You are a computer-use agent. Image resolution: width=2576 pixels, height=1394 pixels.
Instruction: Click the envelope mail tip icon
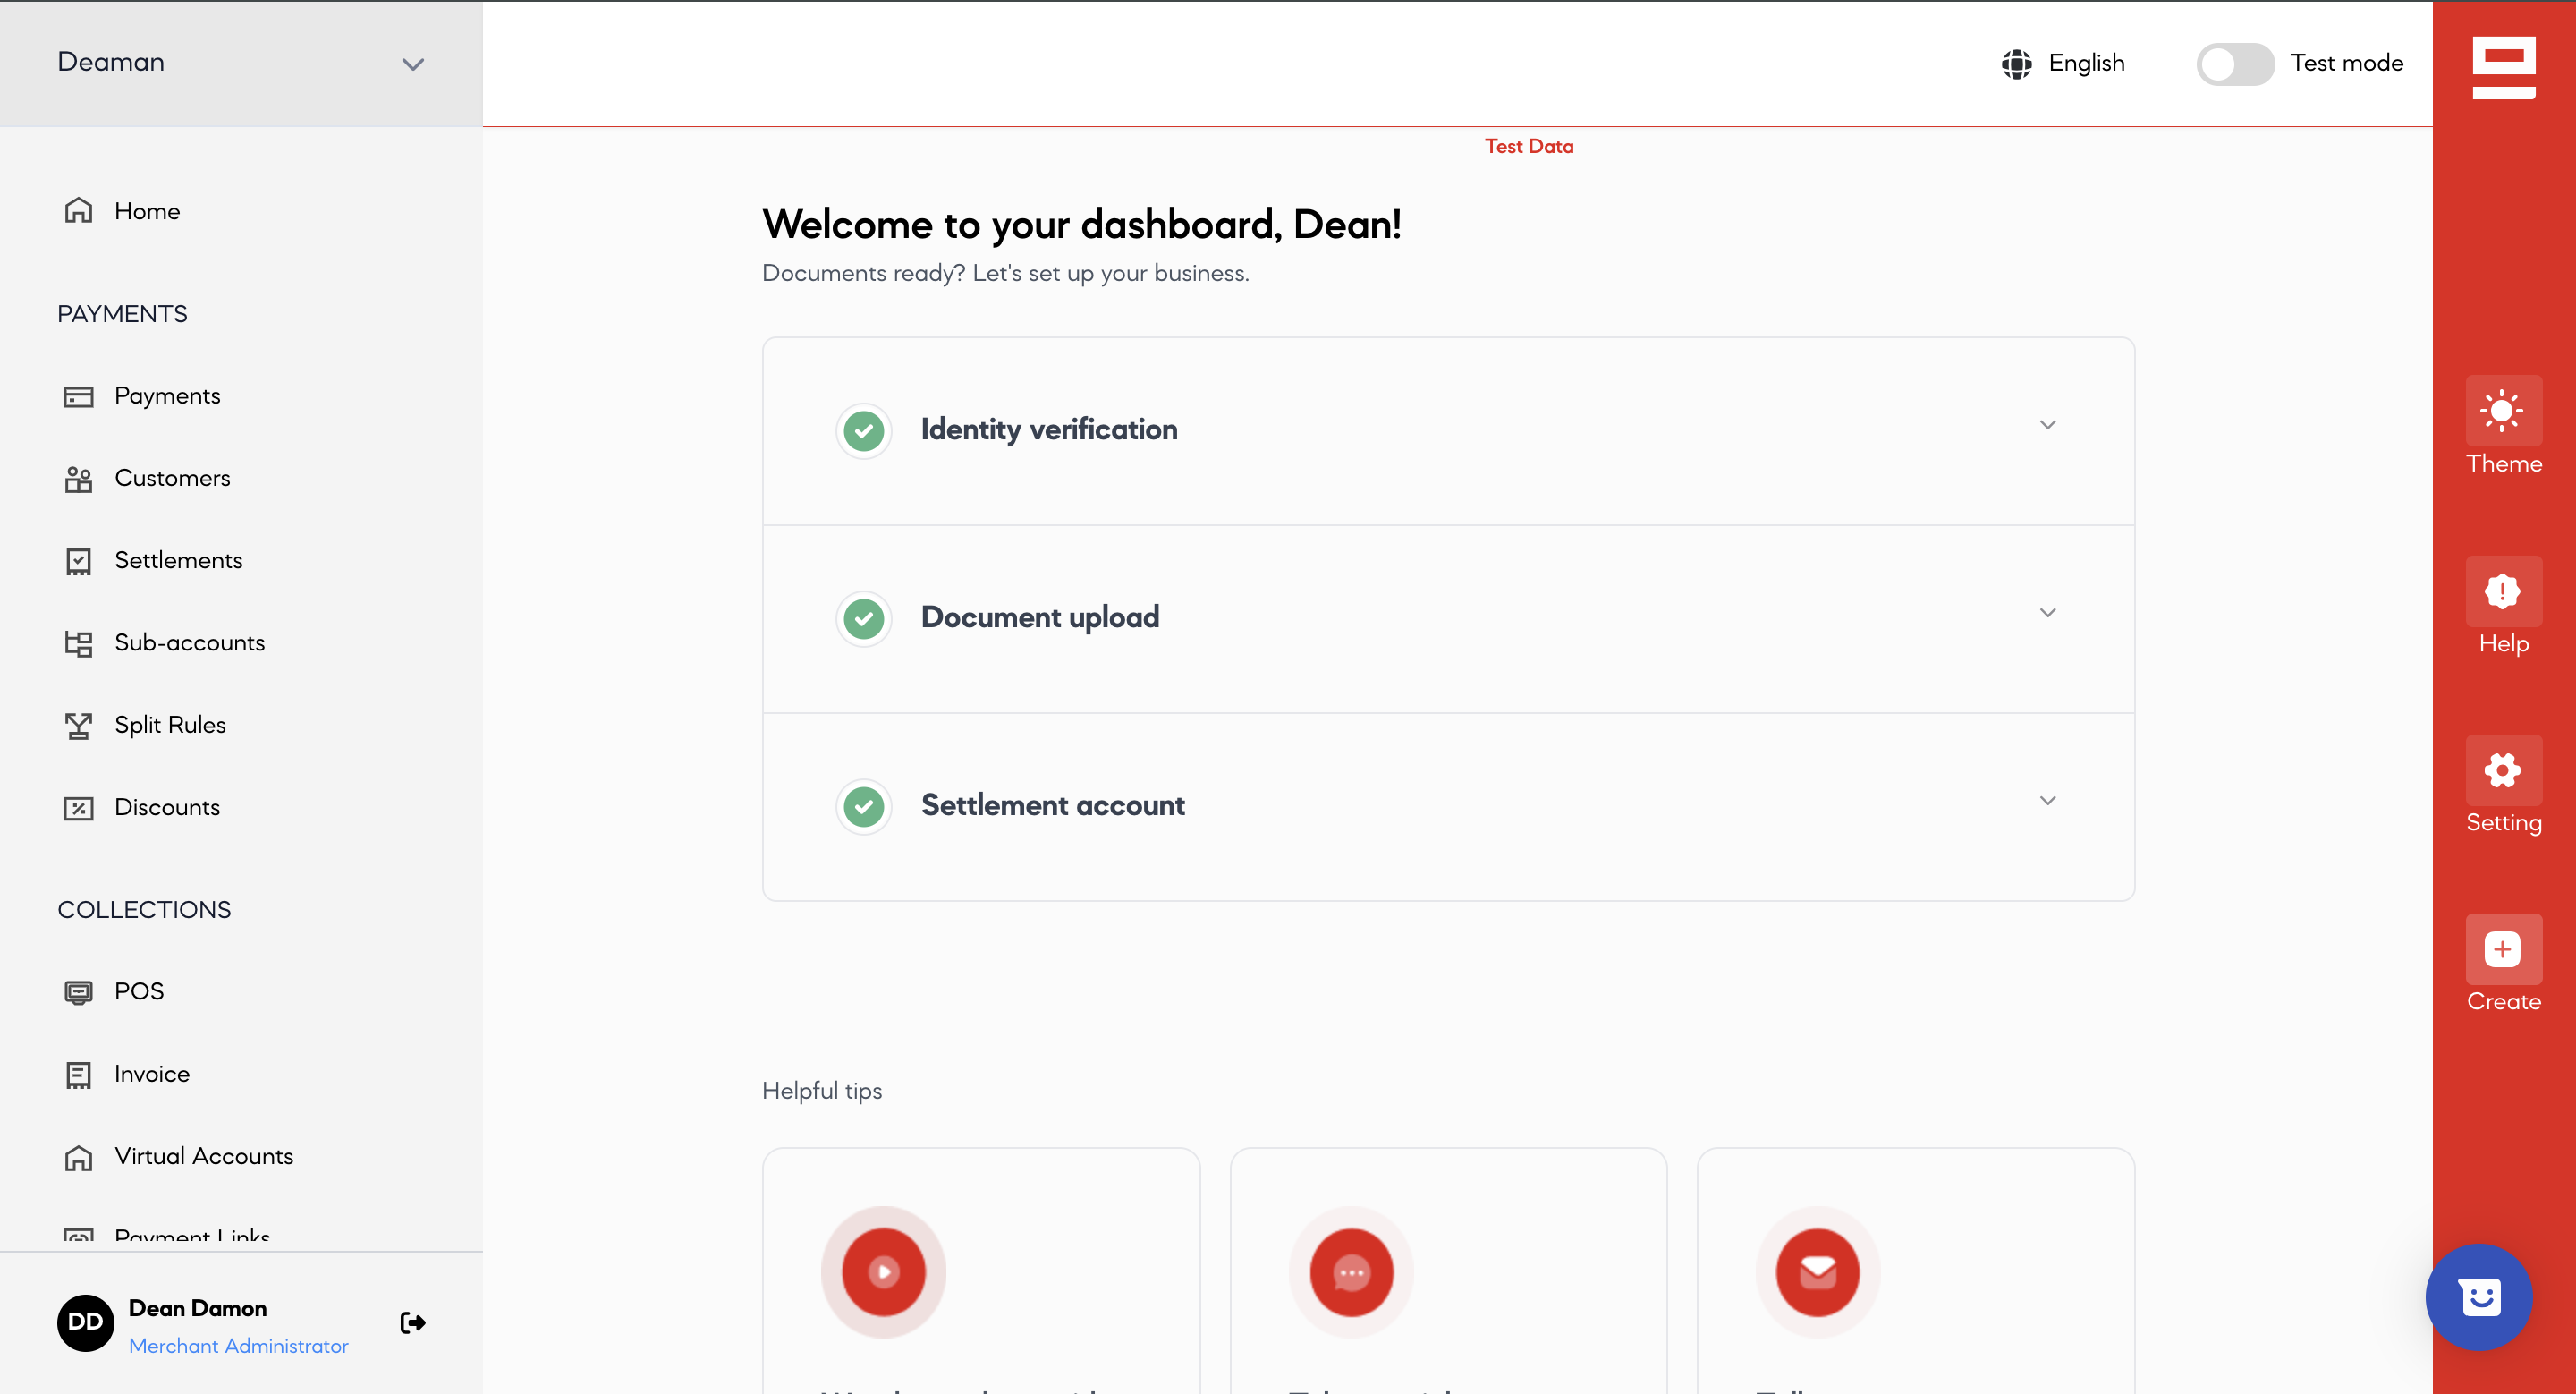pos(1817,1272)
